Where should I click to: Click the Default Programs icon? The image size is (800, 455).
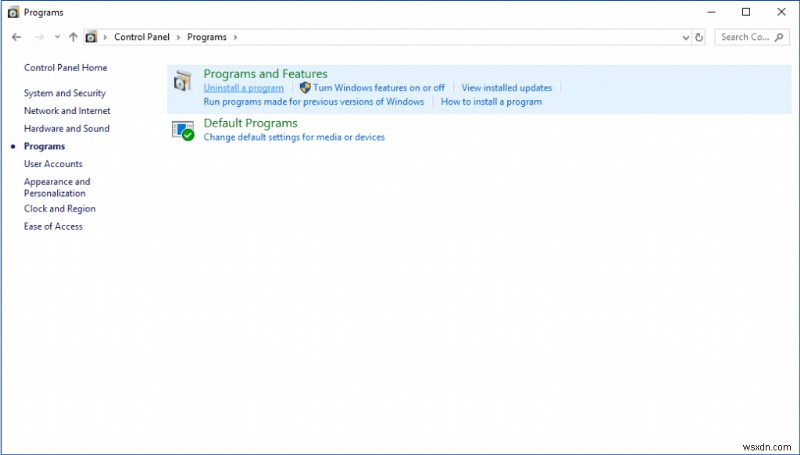tap(183, 131)
